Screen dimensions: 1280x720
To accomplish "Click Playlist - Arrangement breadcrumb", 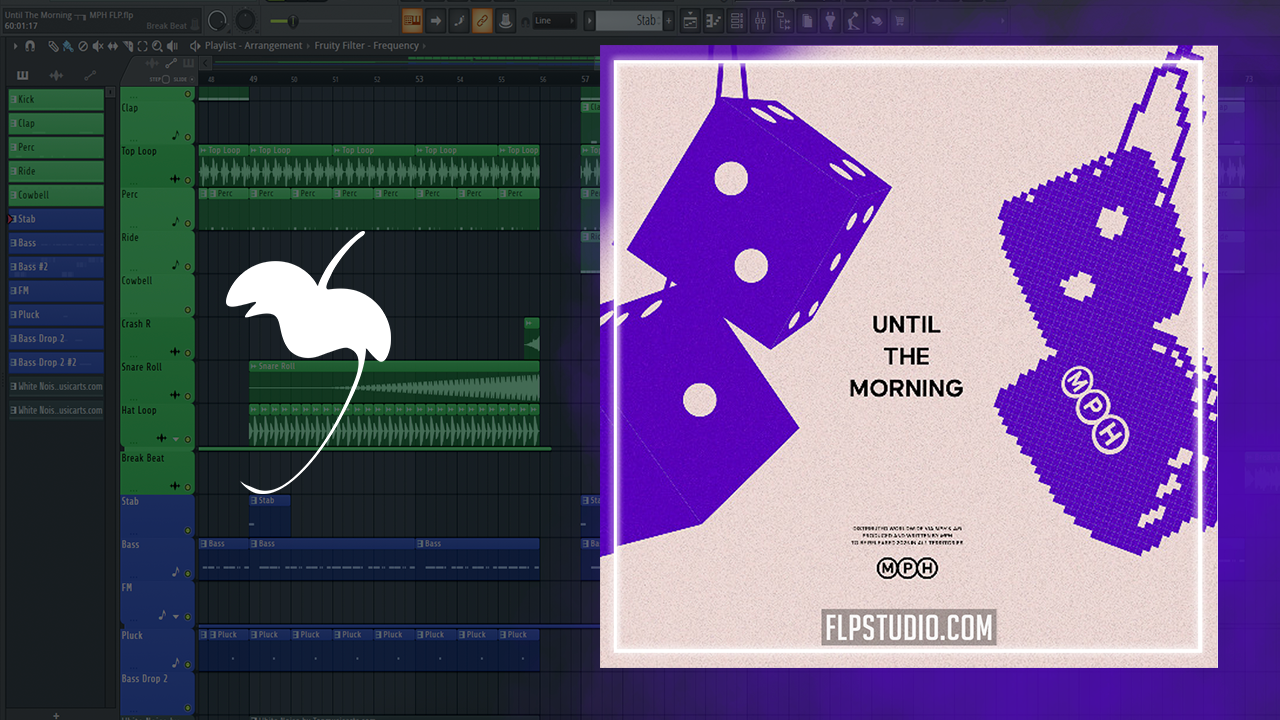I will point(253,46).
